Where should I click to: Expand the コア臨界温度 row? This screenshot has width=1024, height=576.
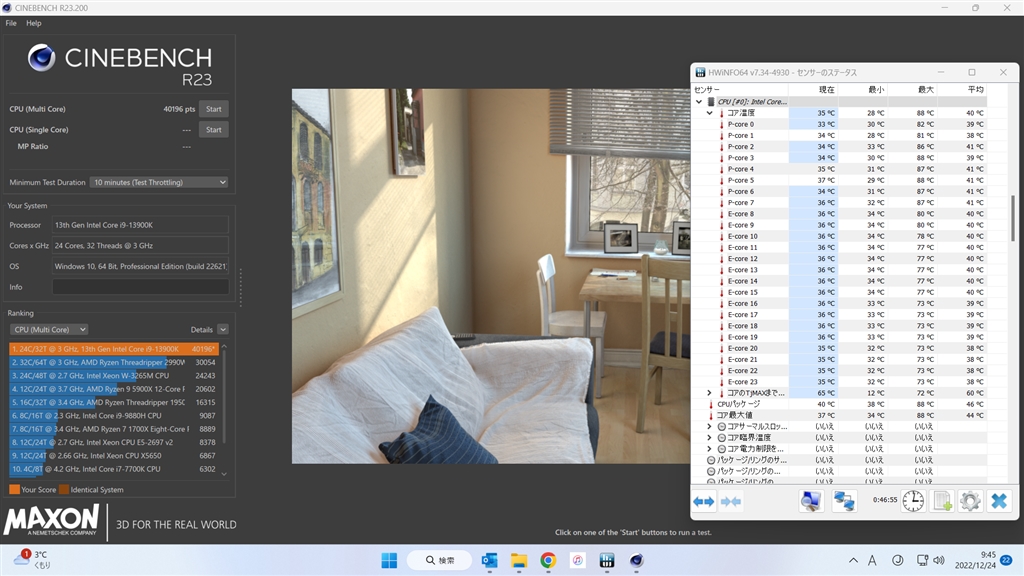tap(709, 438)
